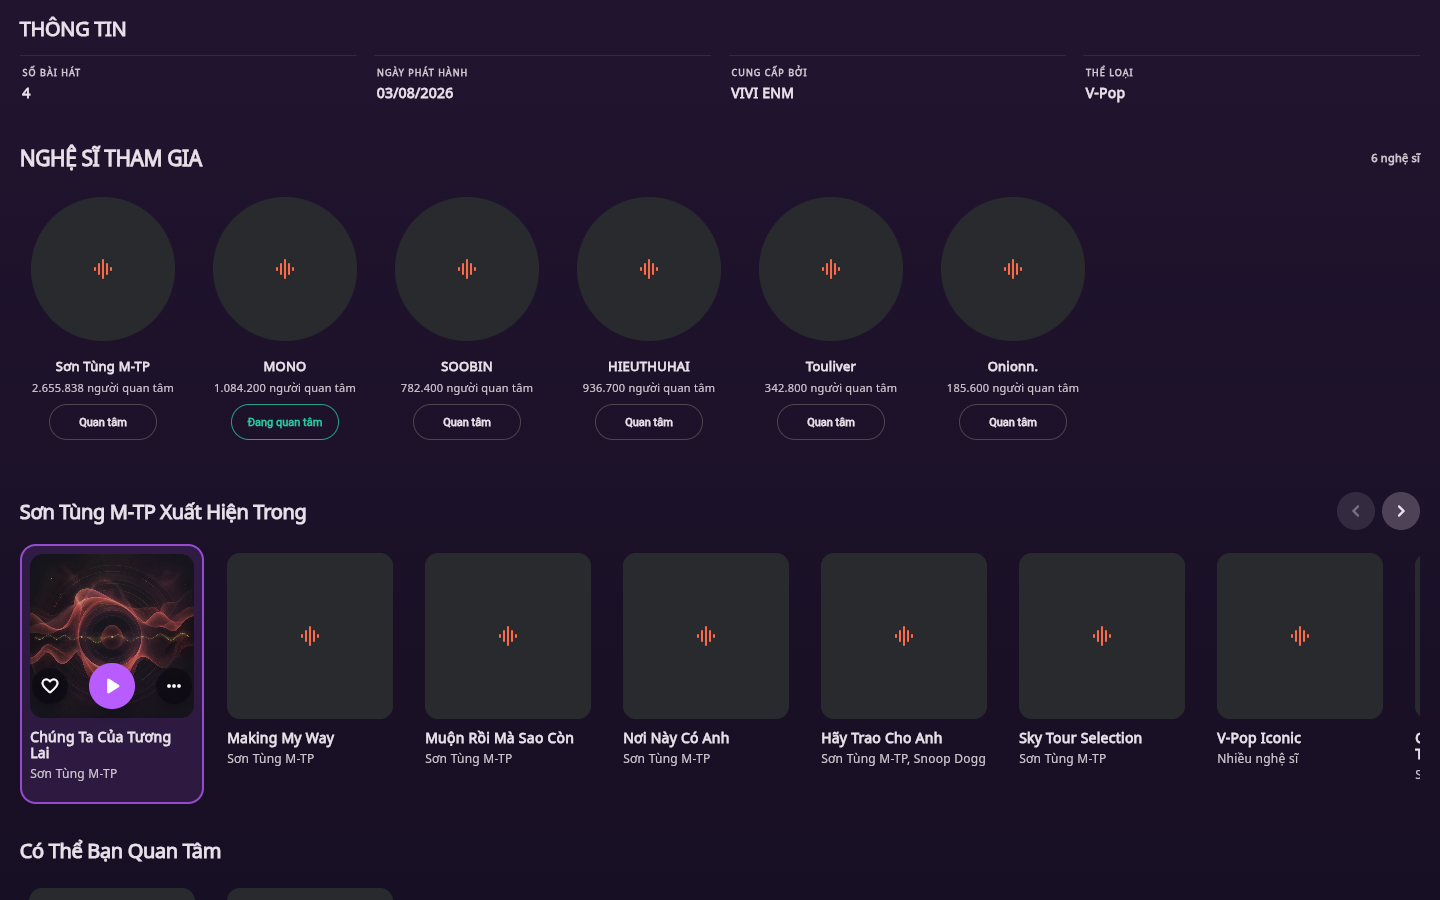This screenshot has height=900, width=1440.
Task: Follow Touliver with Quan tâm button
Action: [831, 422]
